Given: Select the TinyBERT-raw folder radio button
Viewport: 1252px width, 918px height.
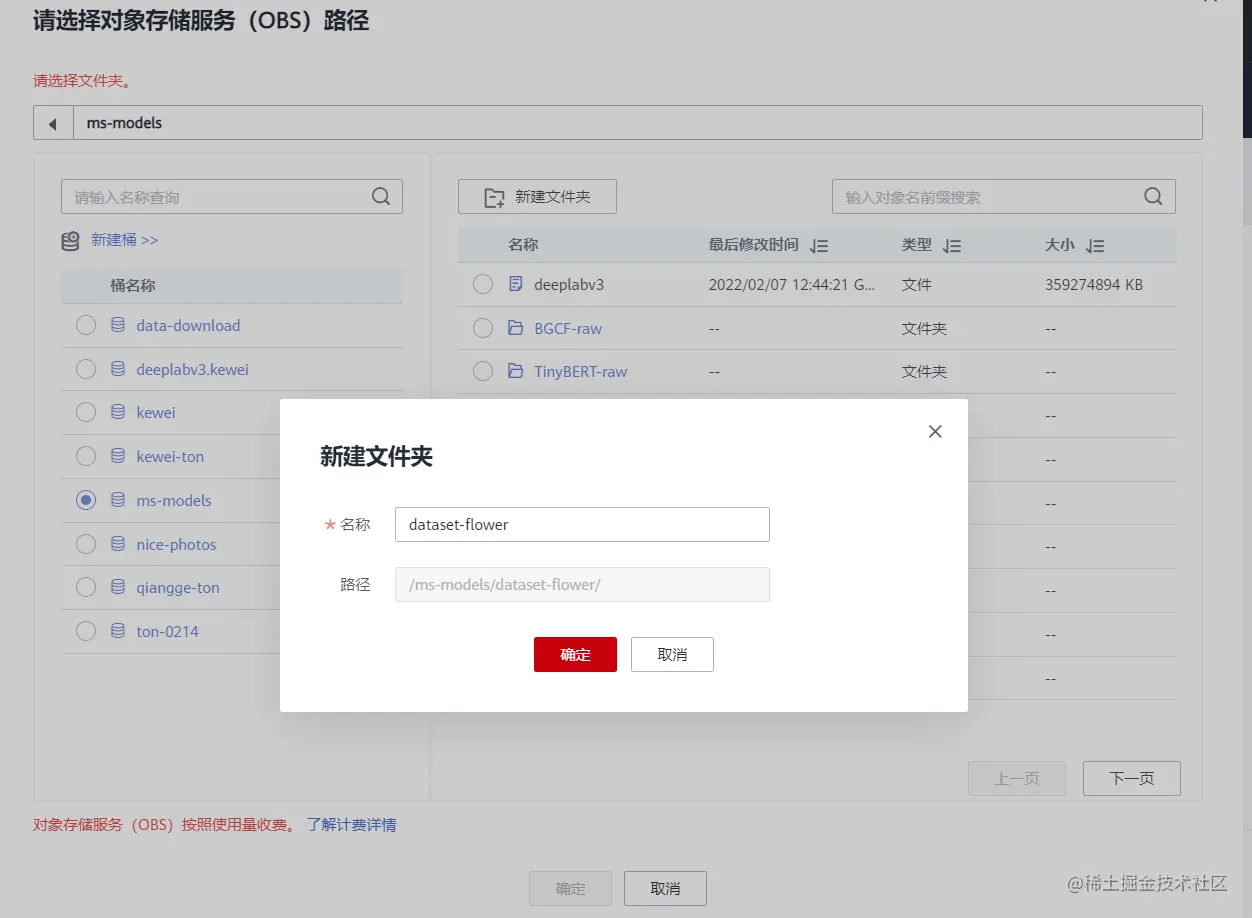Looking at the screenshot, I should (483, 371).
